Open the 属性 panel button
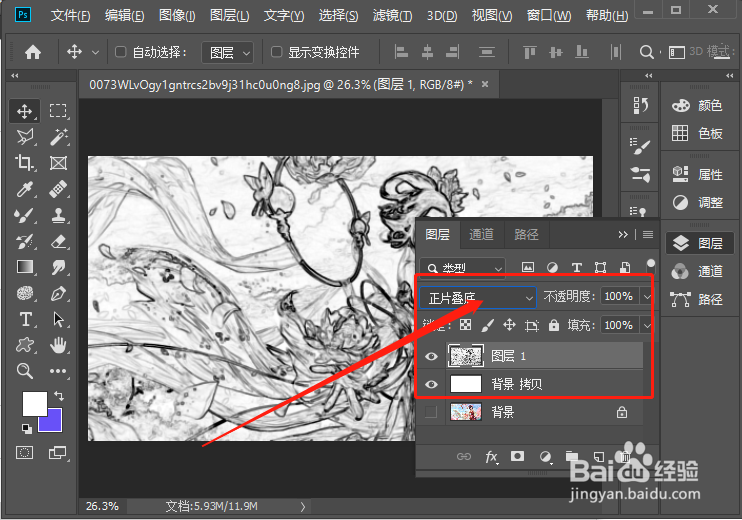 698,175
